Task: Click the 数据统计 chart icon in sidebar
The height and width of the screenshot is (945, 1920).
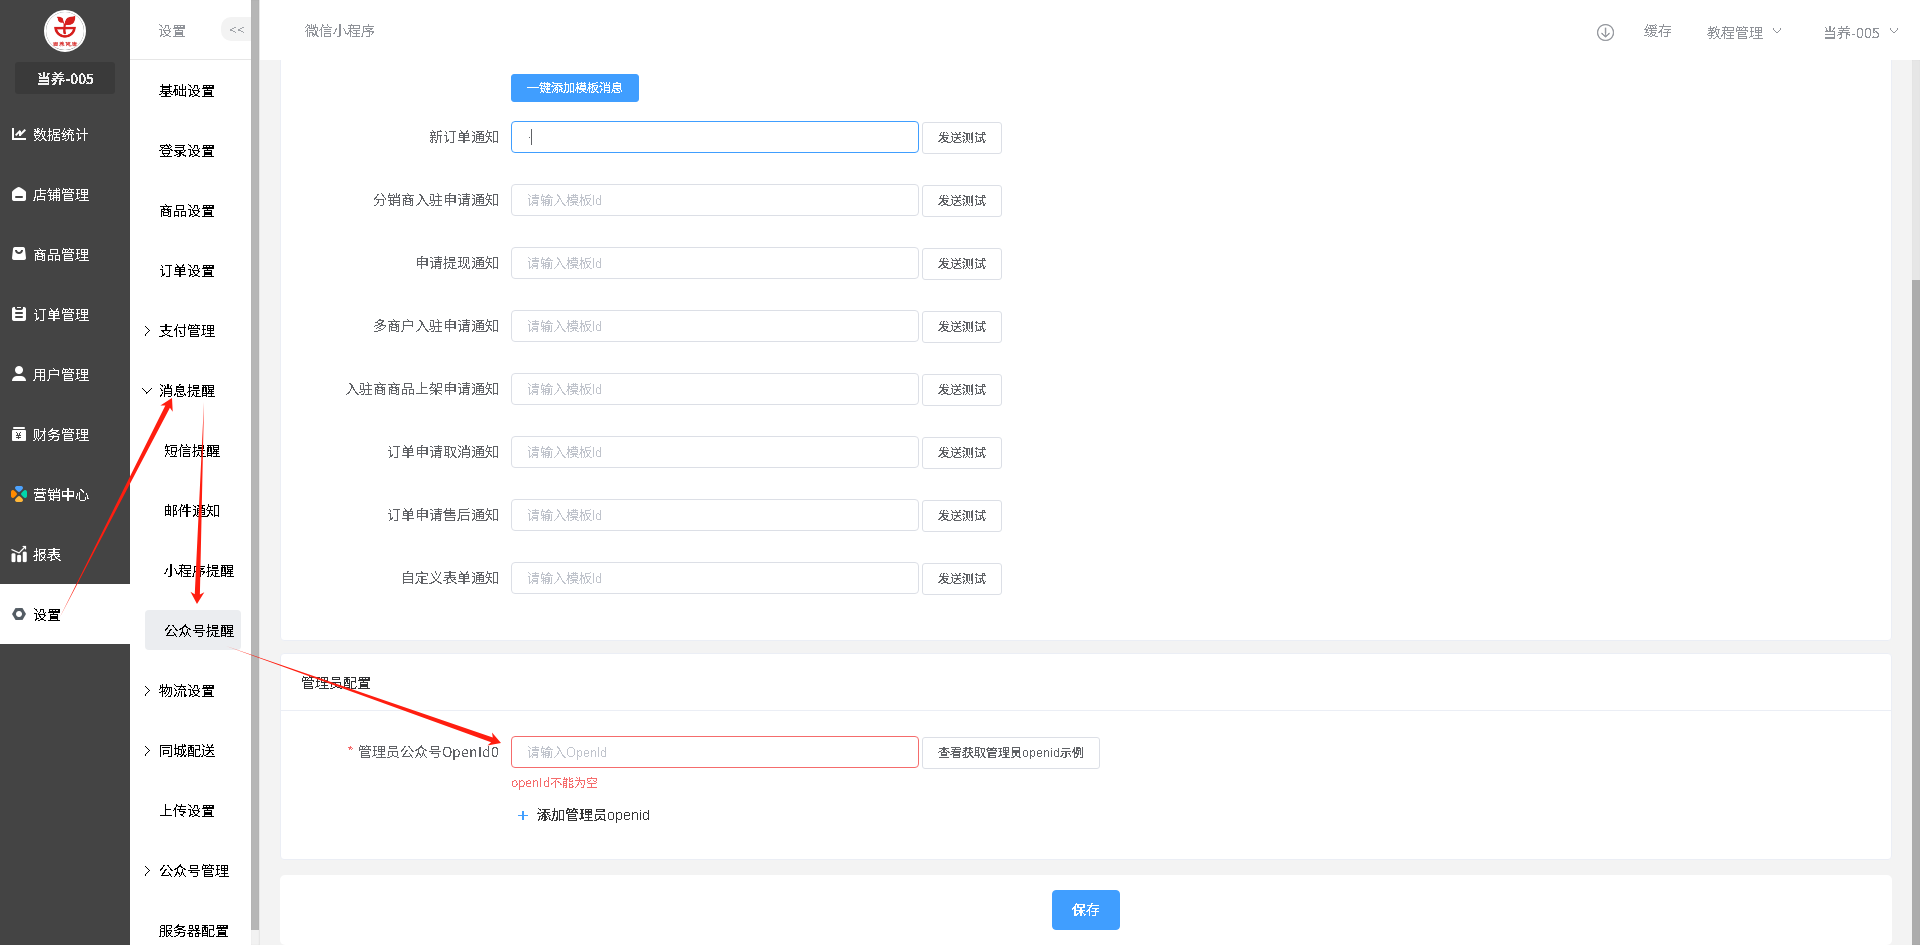Action: point(19,134)
